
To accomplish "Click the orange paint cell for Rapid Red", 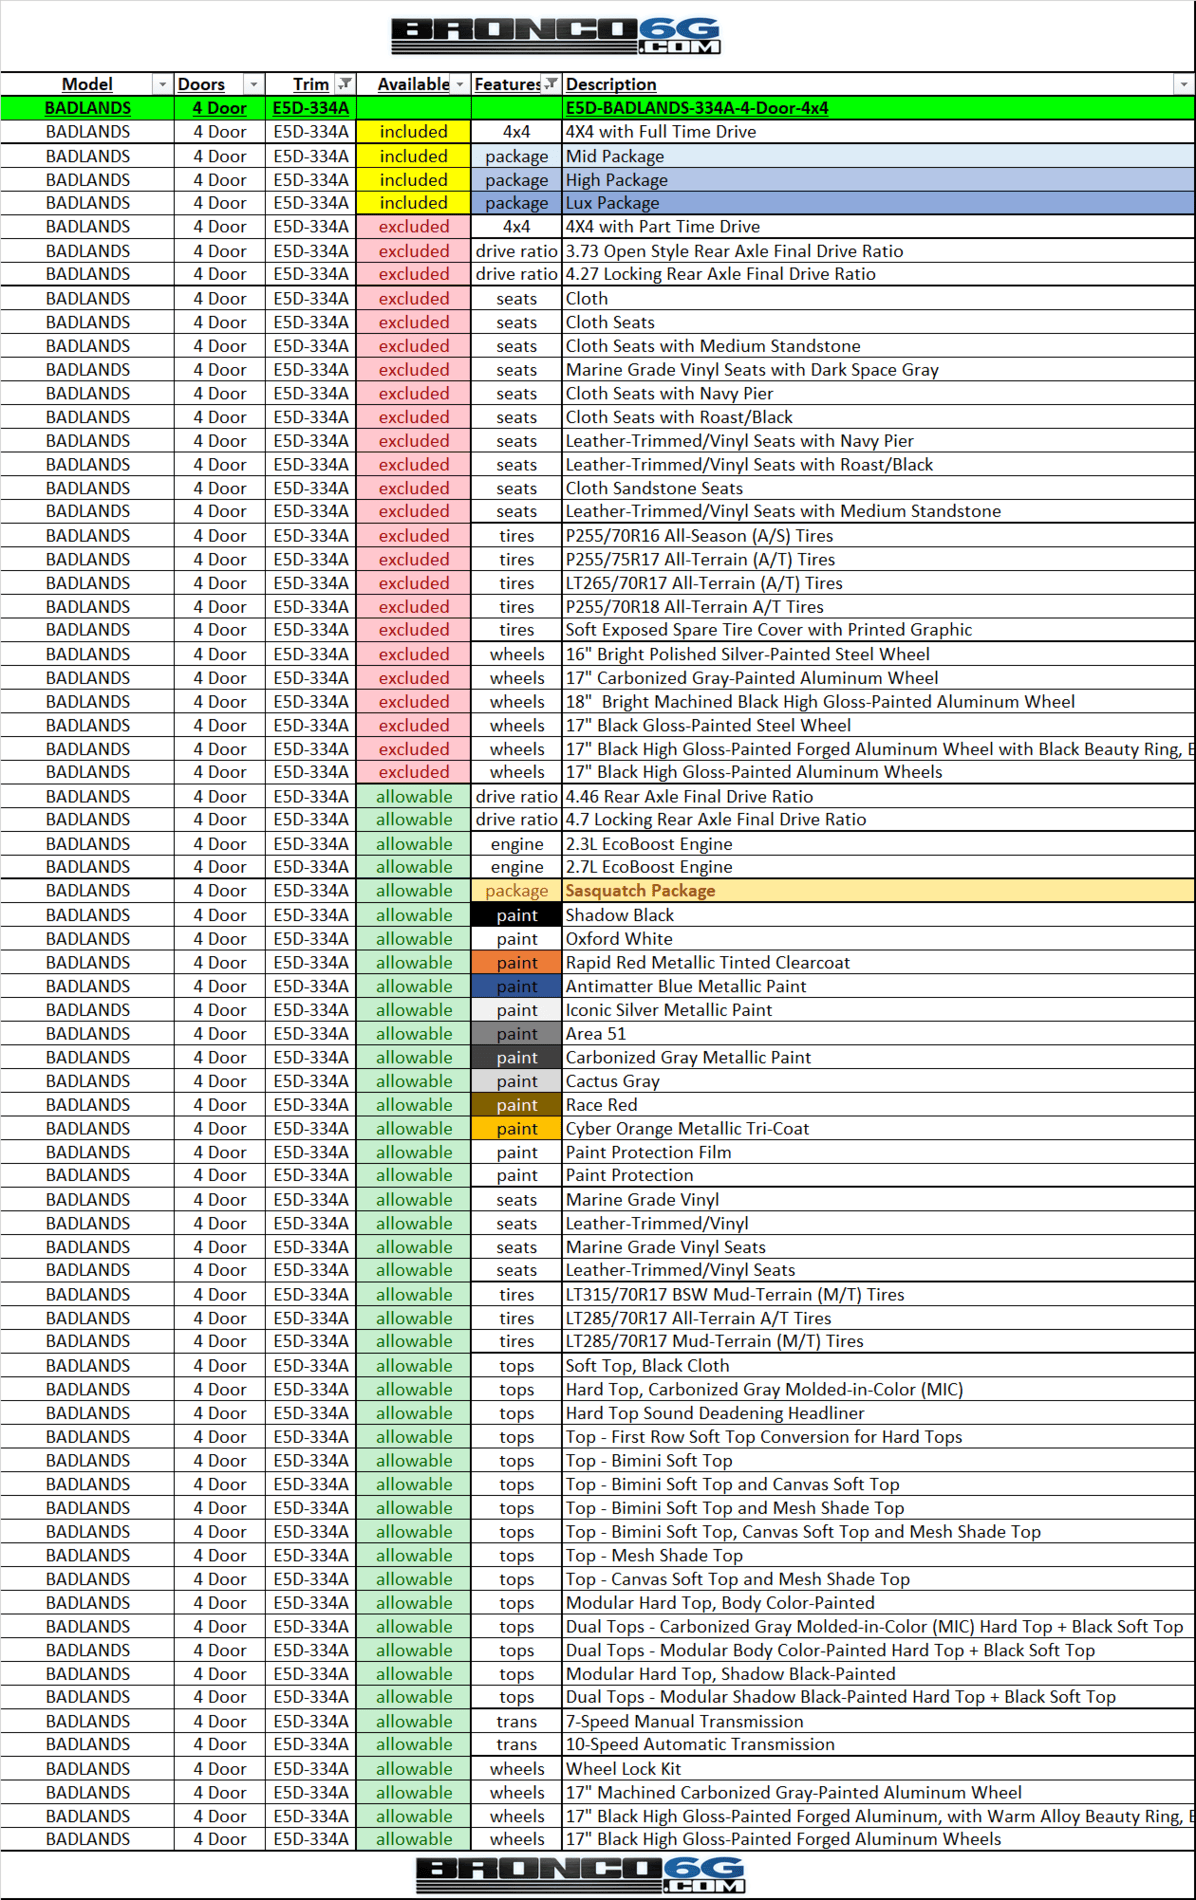I will click(x=517, y=963).
